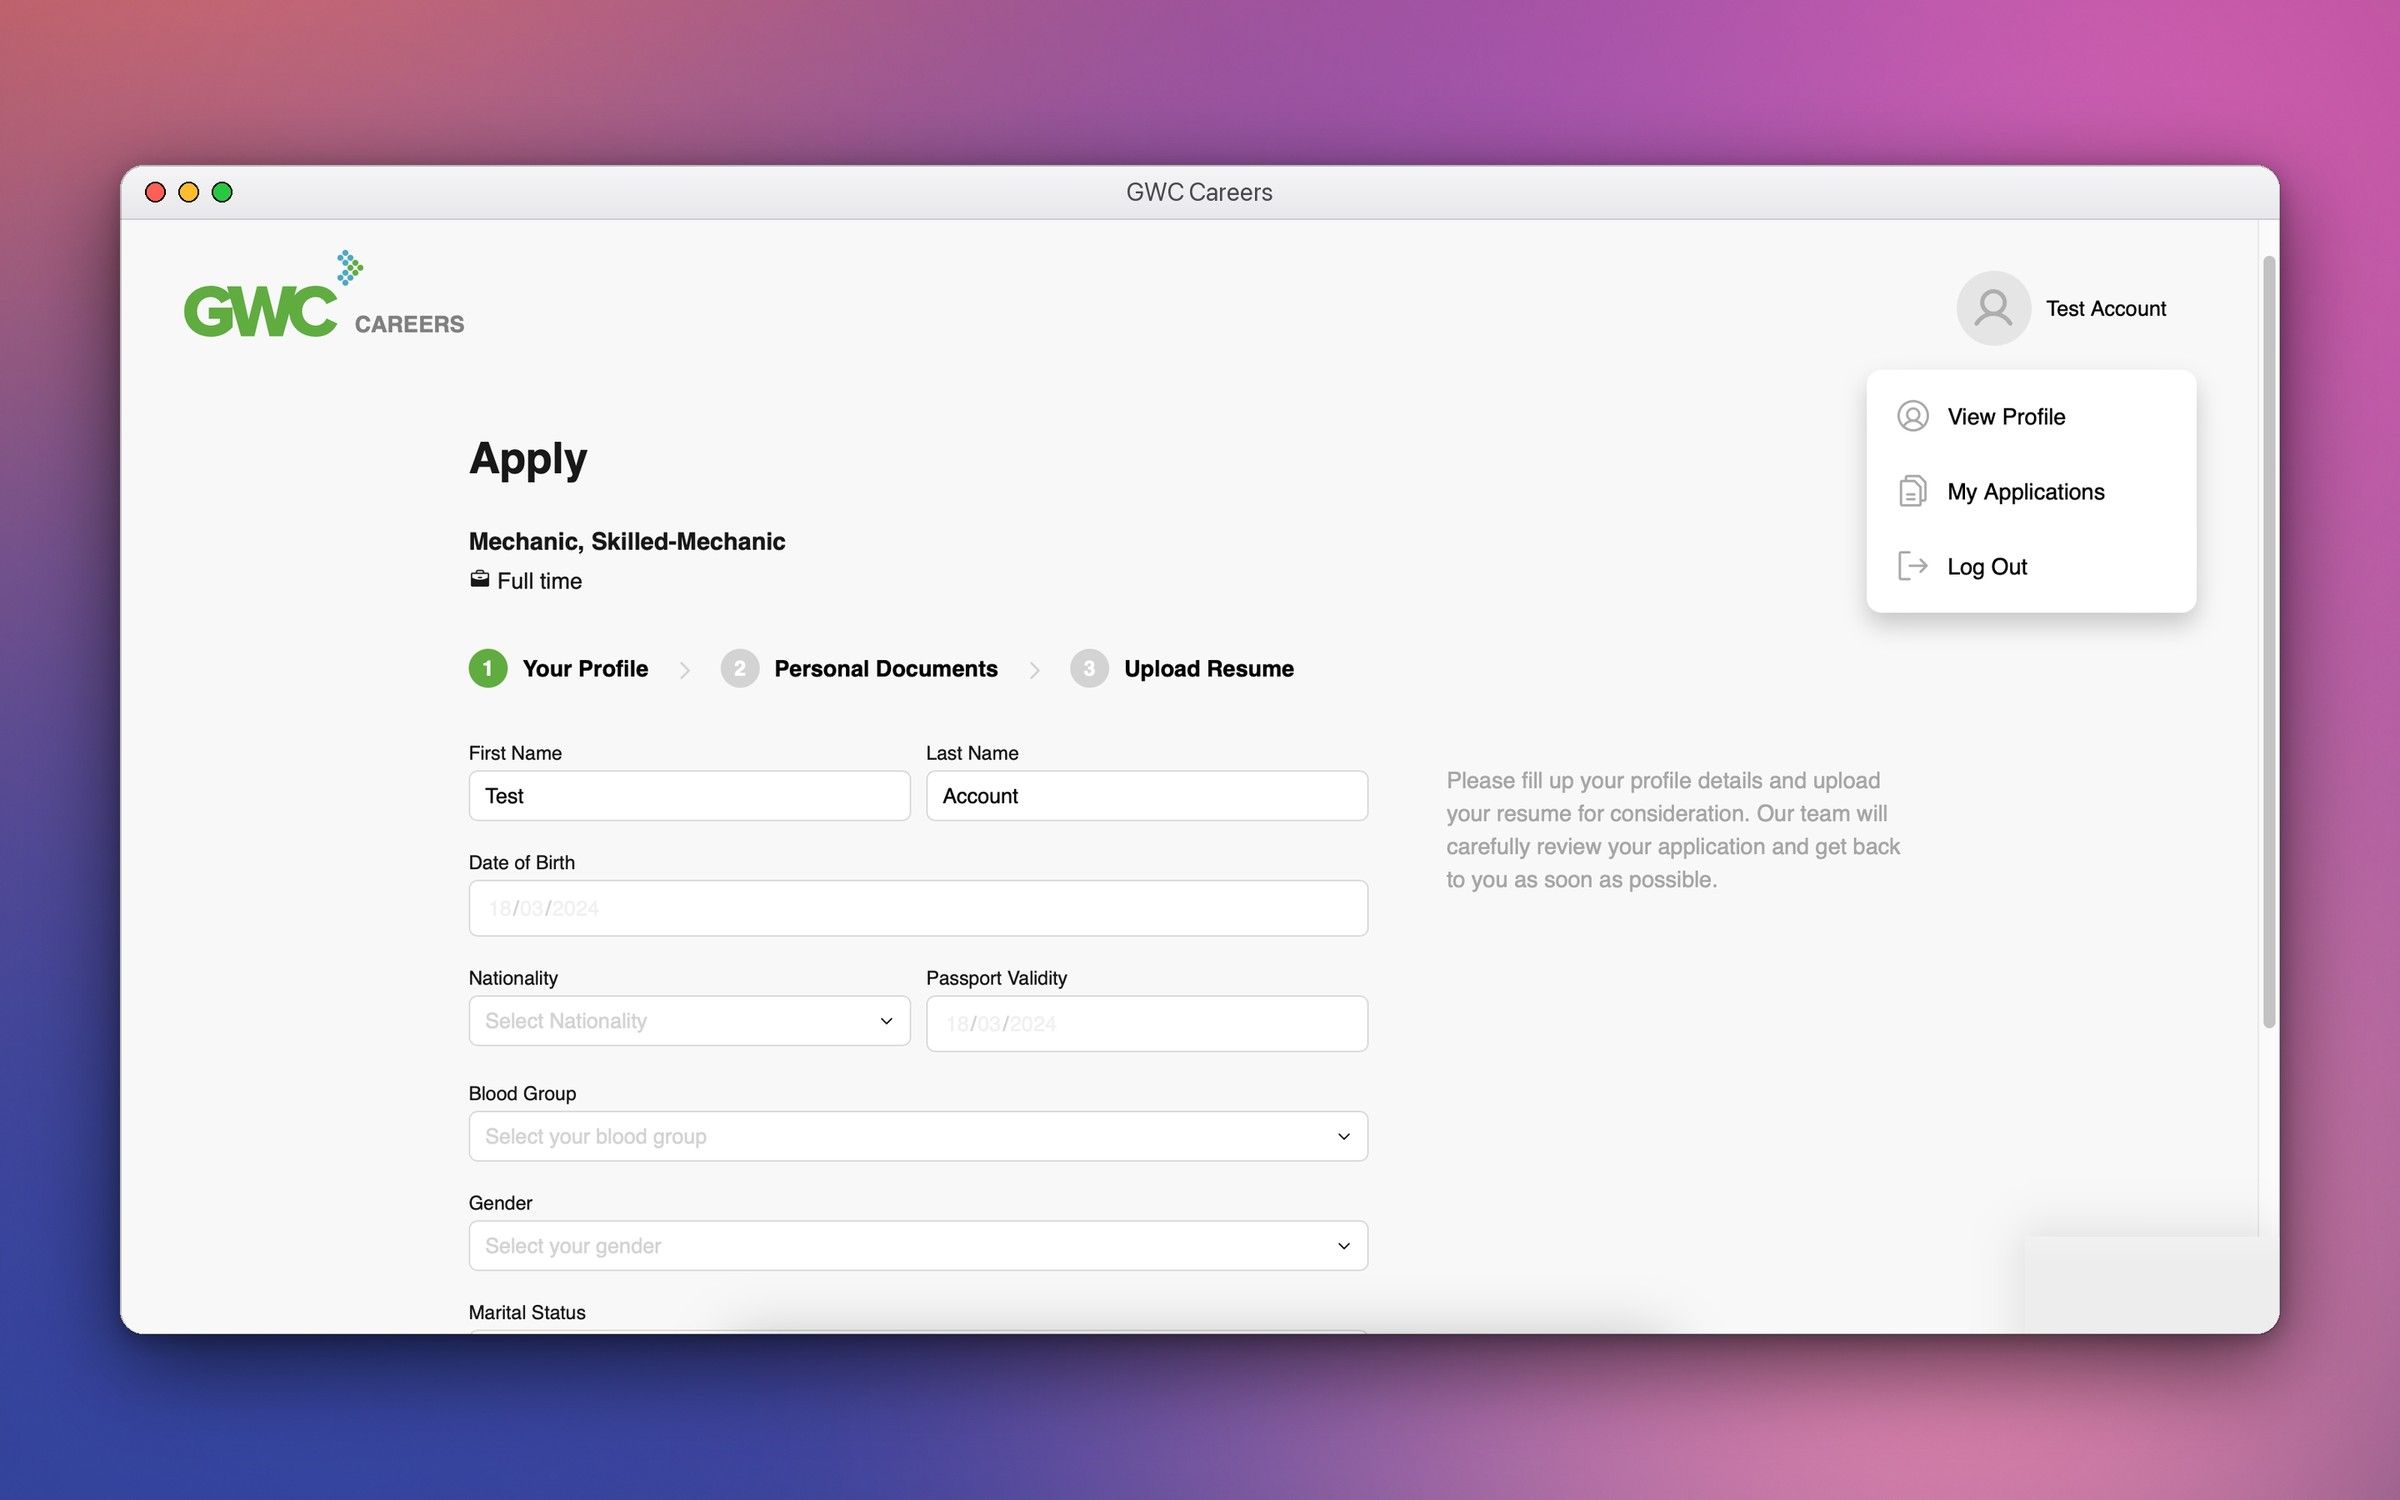Screen dimensions: 2400x1500
Task: Open the Gender dropdown
Action: [918, 1245]
